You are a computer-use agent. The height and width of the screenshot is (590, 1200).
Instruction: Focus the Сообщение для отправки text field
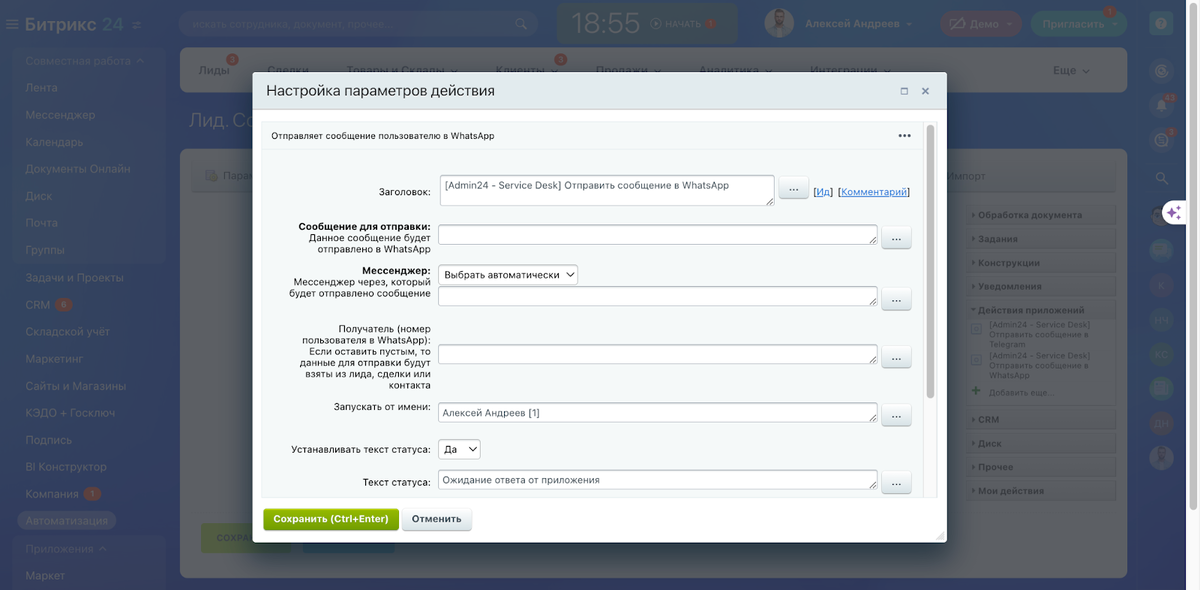658,235
